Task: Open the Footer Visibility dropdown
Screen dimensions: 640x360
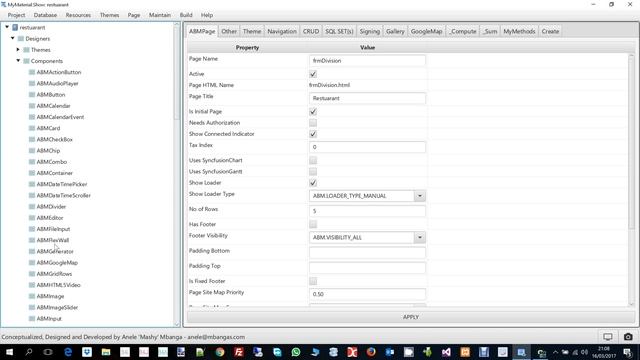Action: 420,238
